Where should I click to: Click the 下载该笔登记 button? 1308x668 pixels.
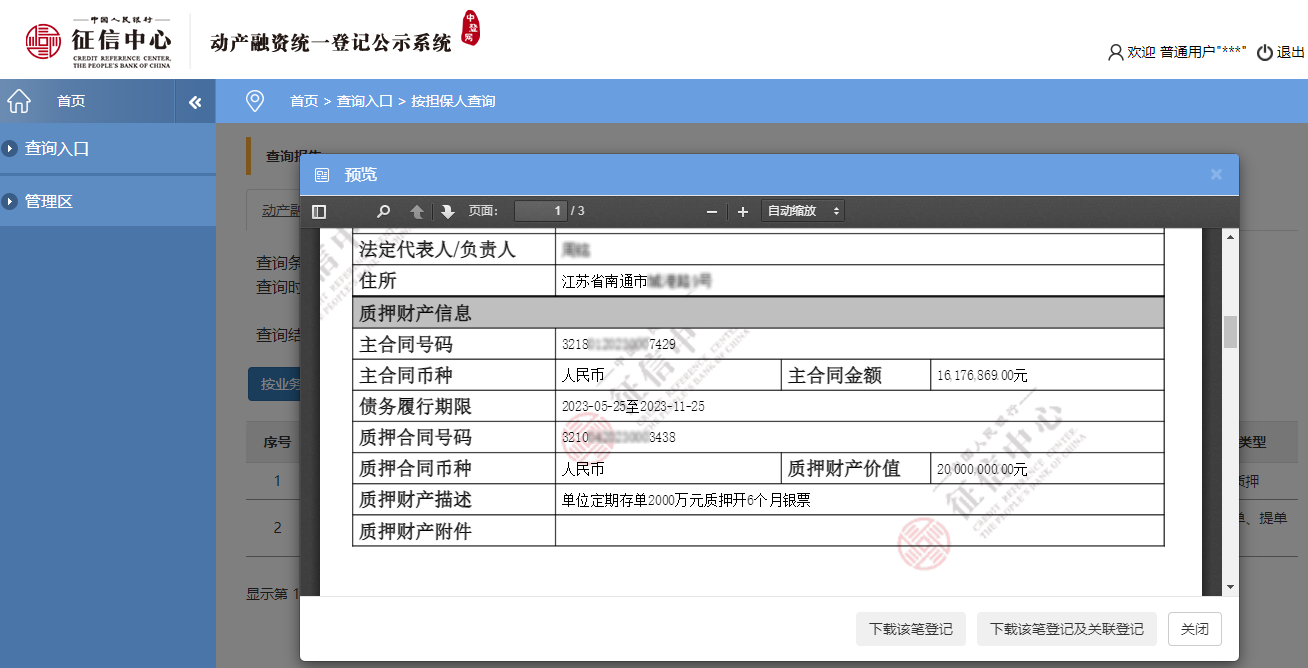pyautogui.click(x=910, y=629)
